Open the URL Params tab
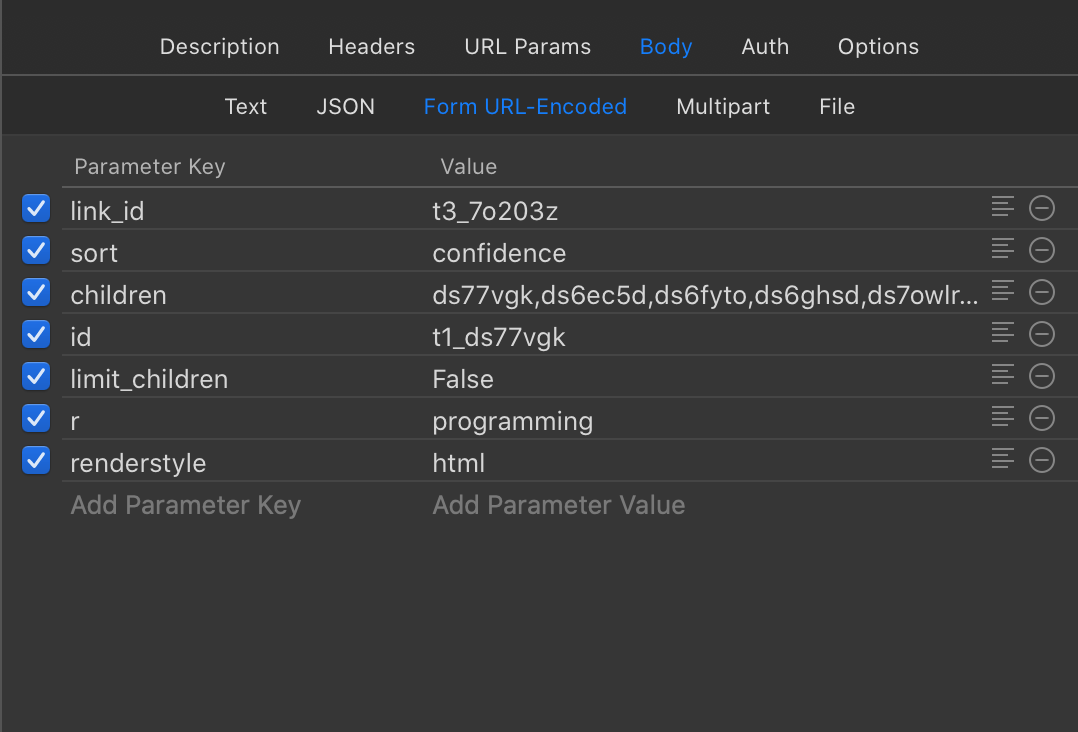 point(527,47)
